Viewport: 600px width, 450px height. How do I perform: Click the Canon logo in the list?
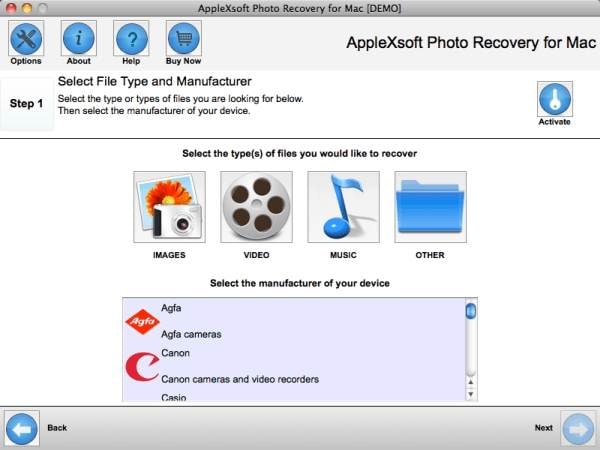tap(142, 367)
